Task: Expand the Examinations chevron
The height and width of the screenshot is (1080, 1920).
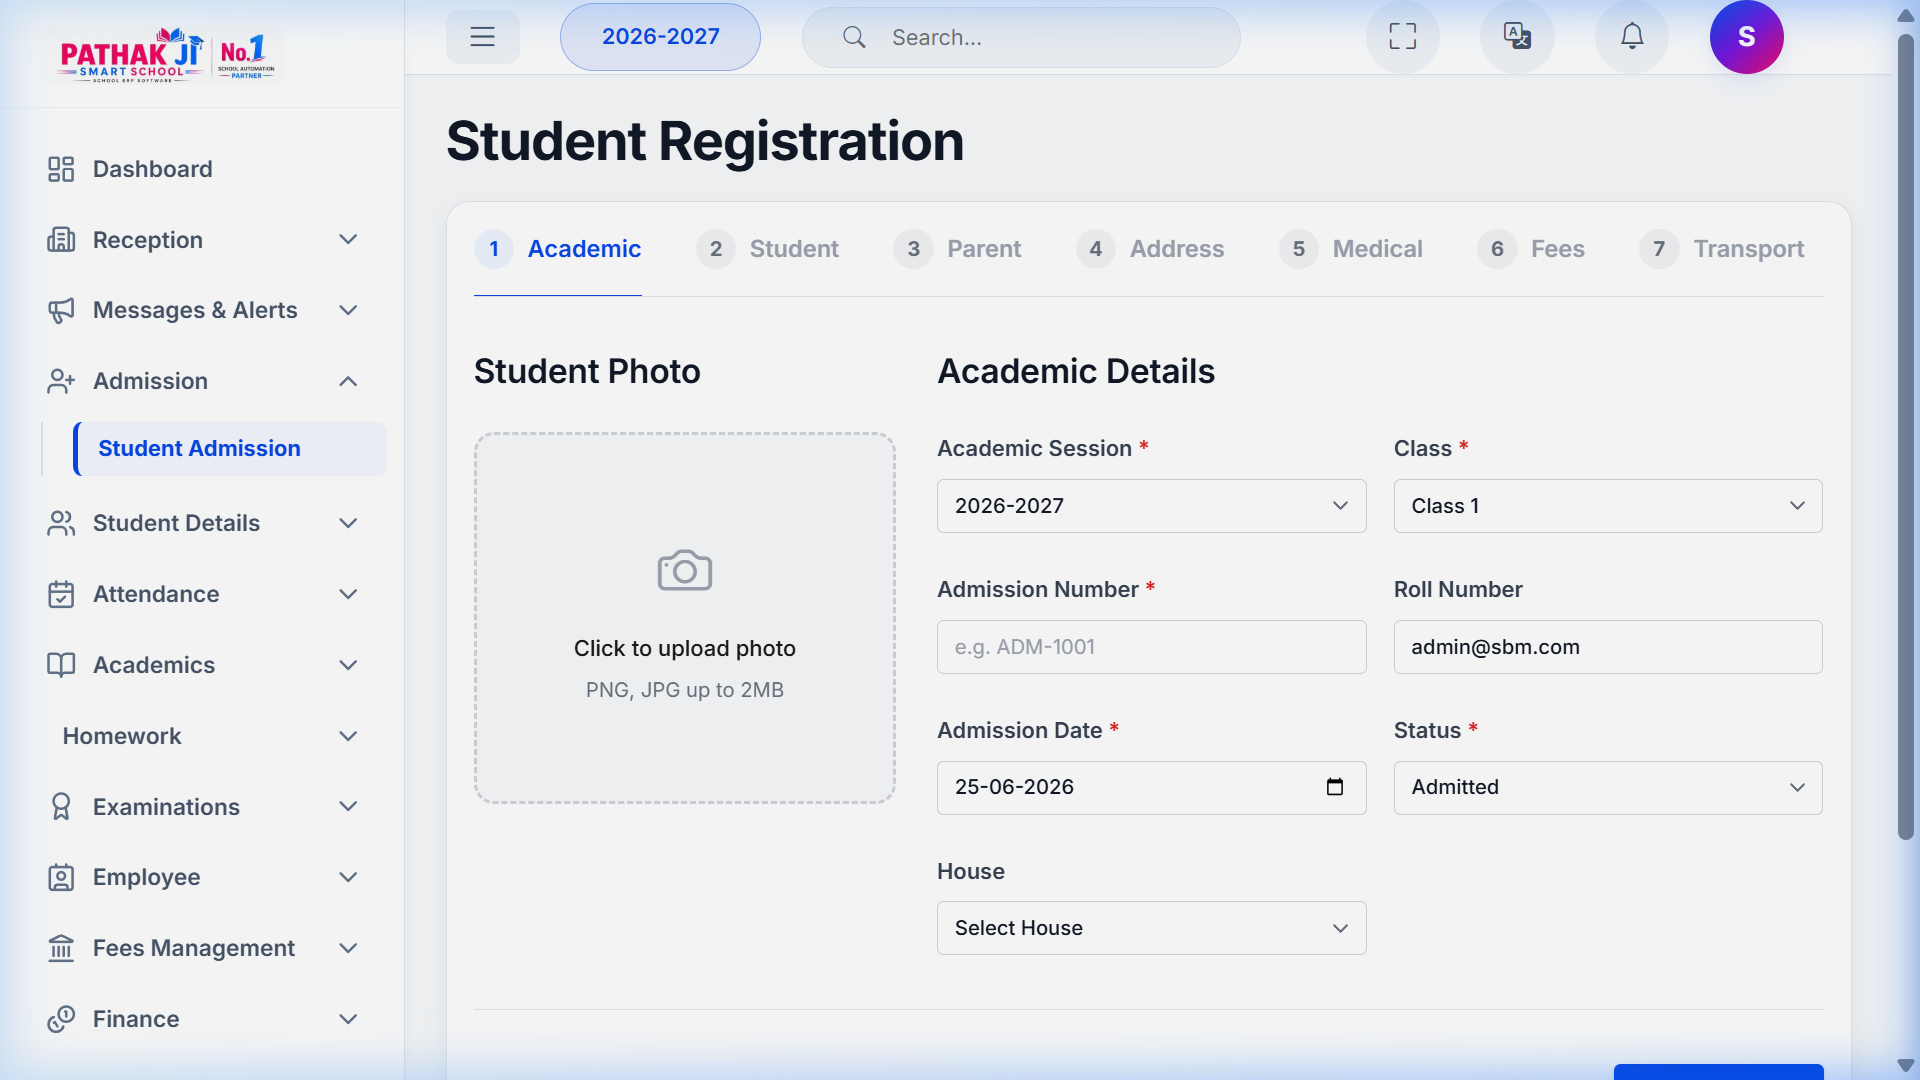Action: pyautogui.click(x=348, y=807)
